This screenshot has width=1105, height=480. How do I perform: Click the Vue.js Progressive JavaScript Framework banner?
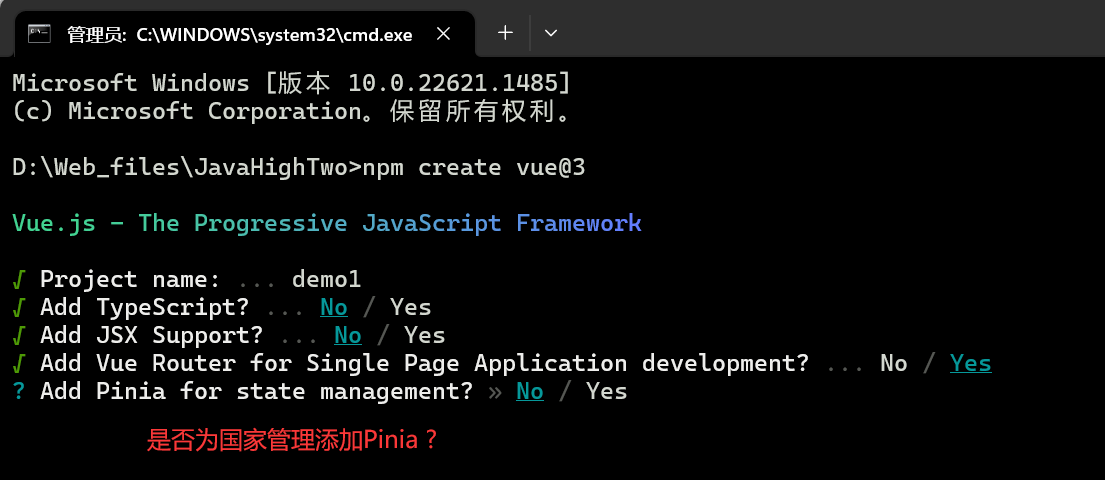click(327, 223)
